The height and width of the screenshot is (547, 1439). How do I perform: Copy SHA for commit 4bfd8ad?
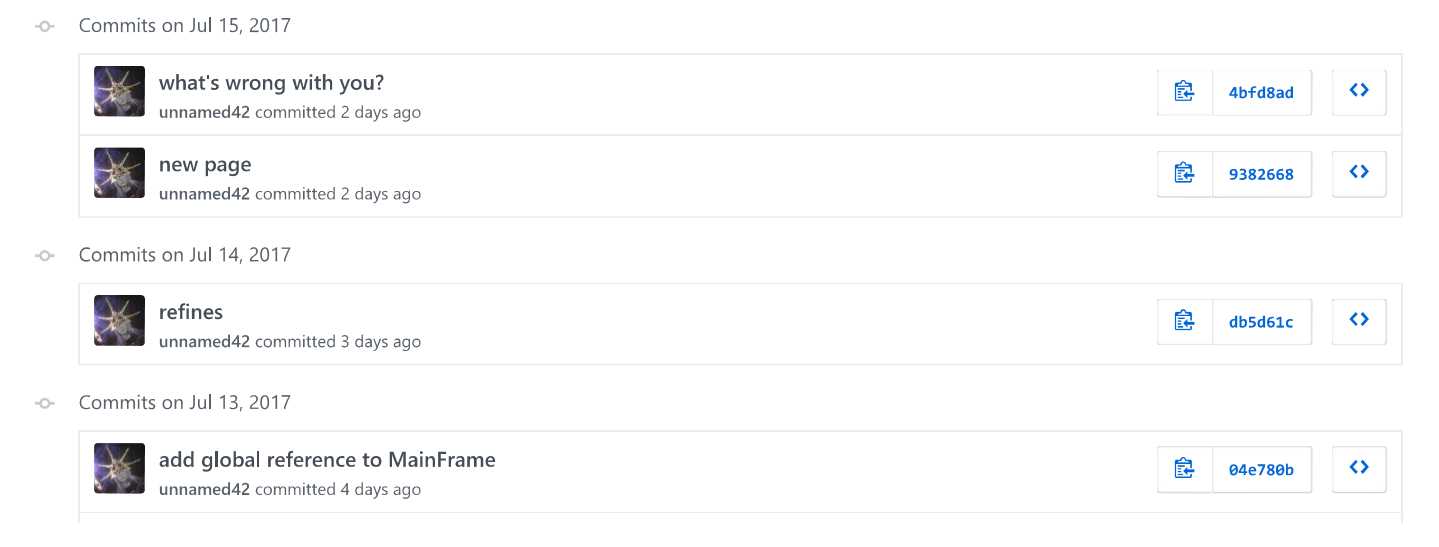(1185, 92)
